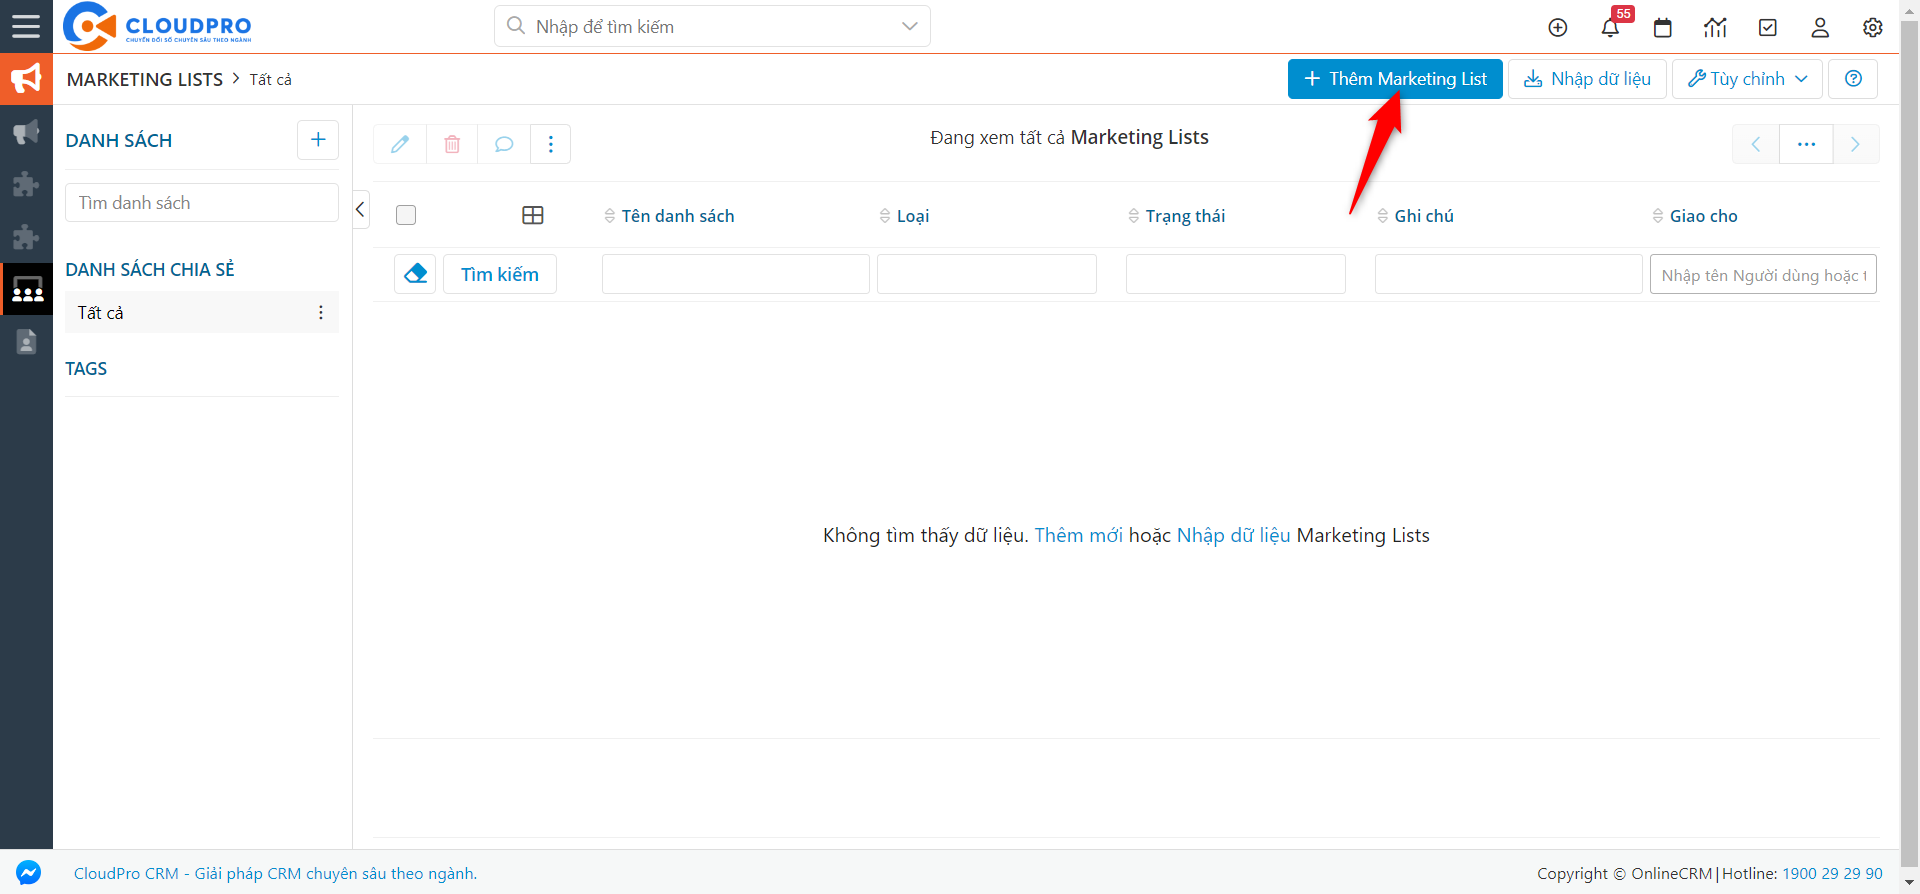Image resolution: width=1920 pixels, height=894 pixels.
Task: Sort by Loại column
Action: (x=904, y=216)
